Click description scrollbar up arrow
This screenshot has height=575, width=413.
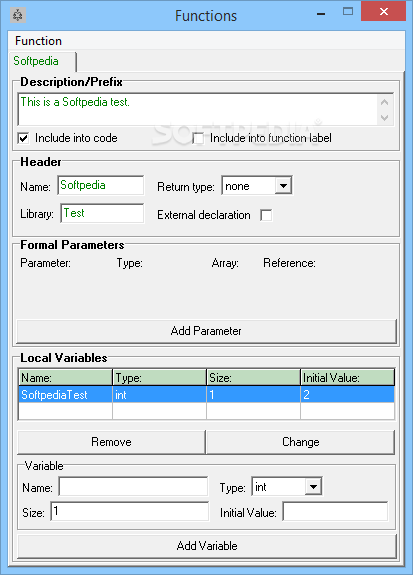384,102
